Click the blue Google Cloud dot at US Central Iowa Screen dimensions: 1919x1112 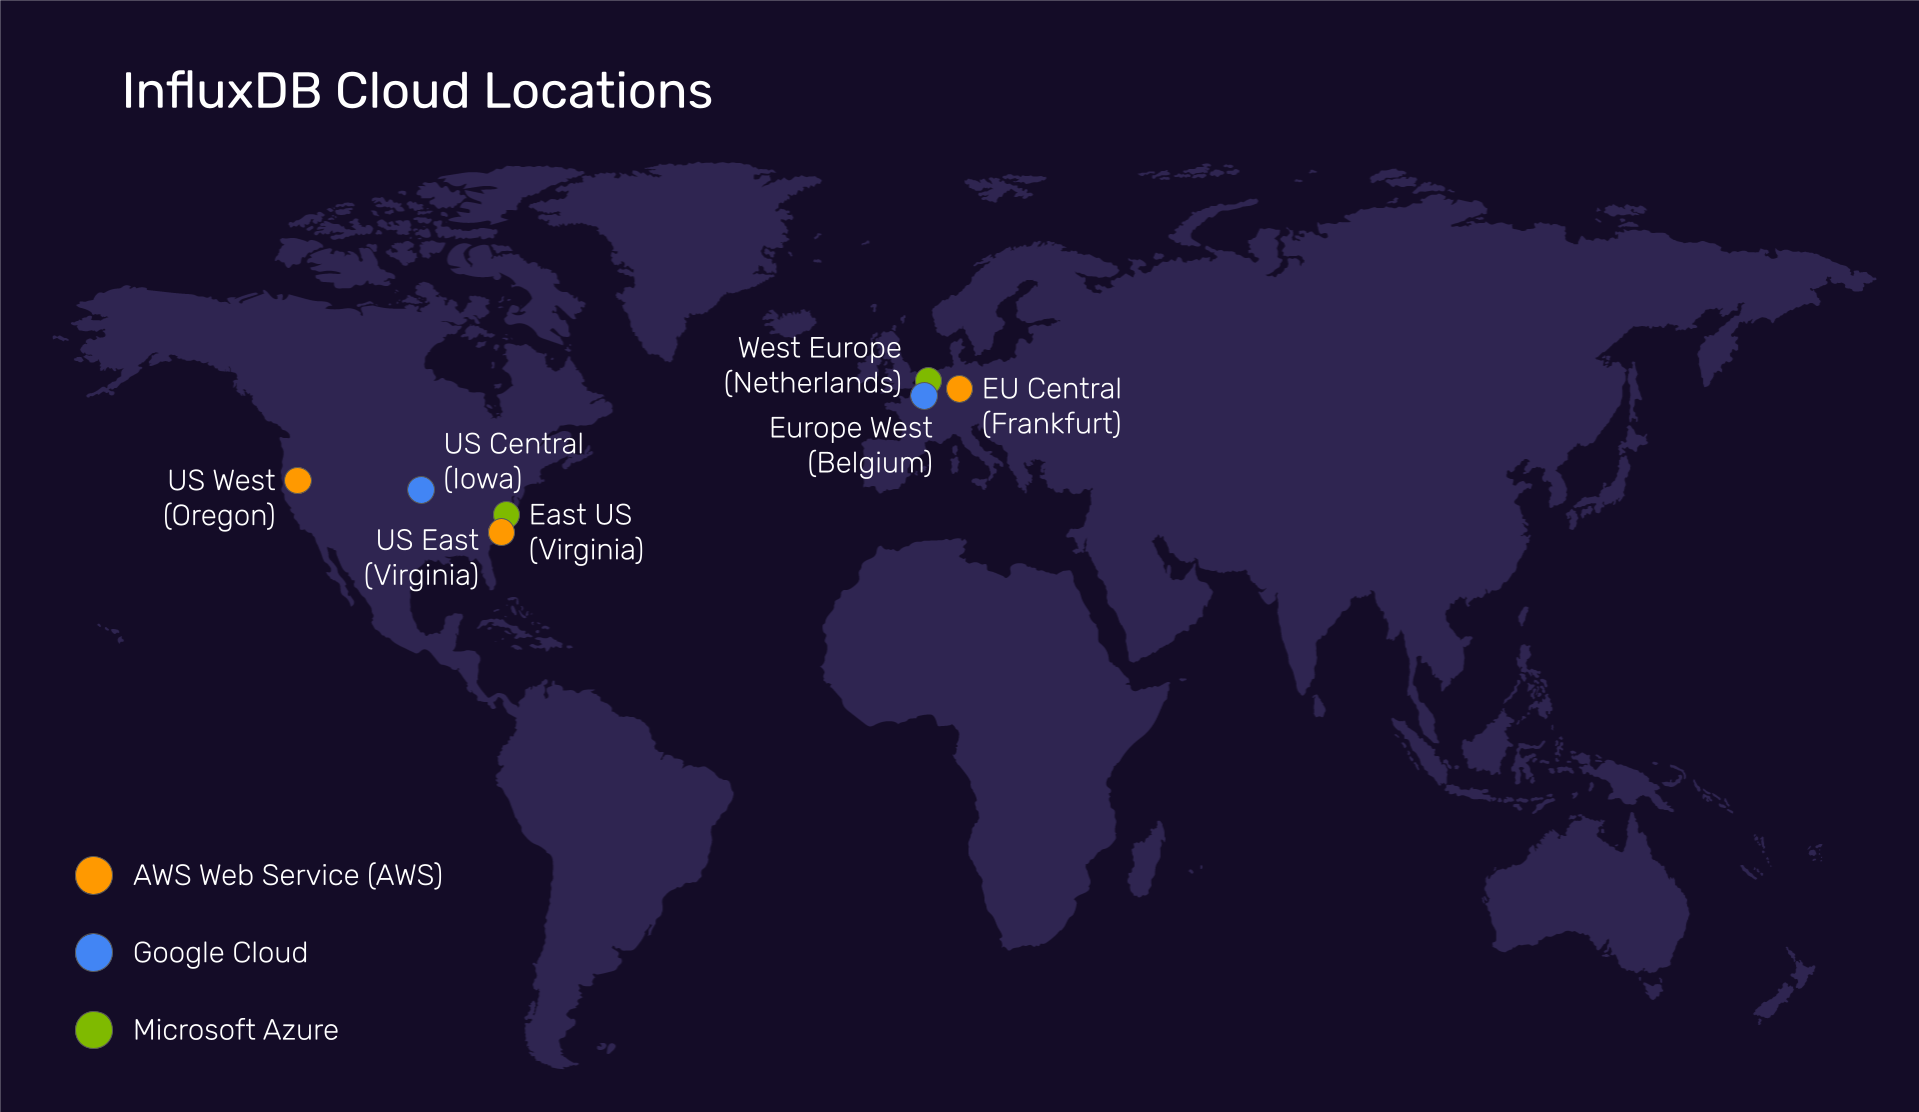(x=421, y=490)
